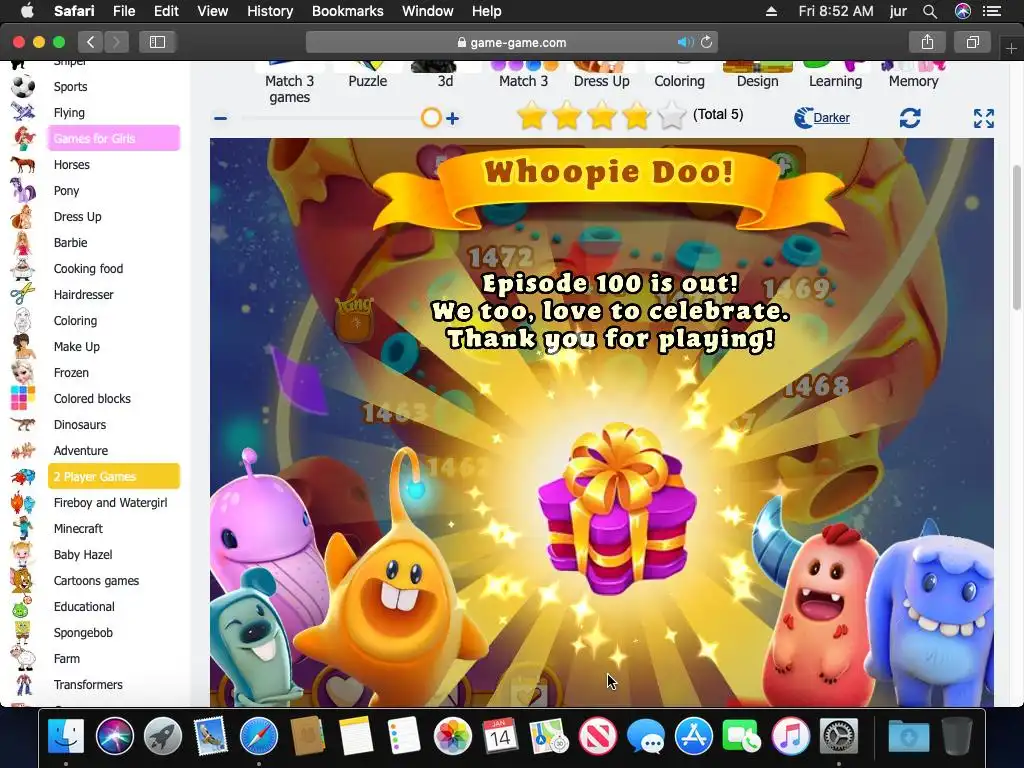Open the Safari Share menu
This screenshot has height=768, width=1024.
tap(927, 42)
